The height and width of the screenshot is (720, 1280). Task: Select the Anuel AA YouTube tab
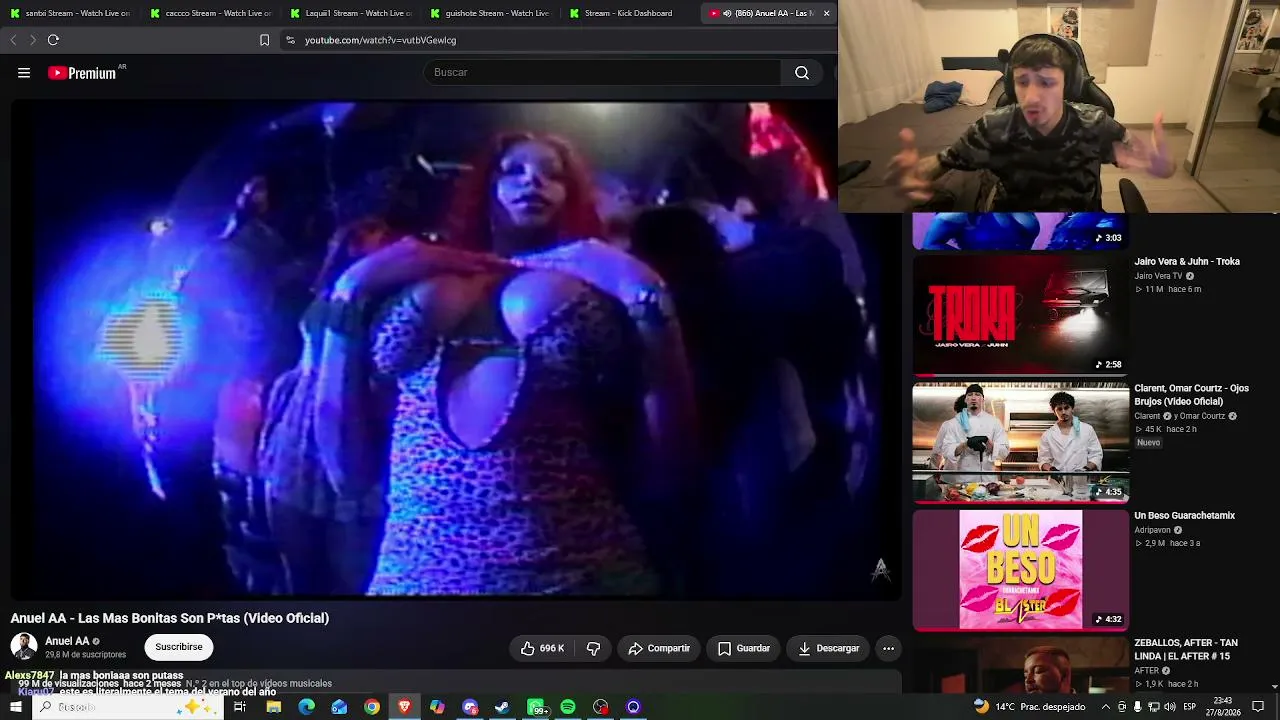768,13
